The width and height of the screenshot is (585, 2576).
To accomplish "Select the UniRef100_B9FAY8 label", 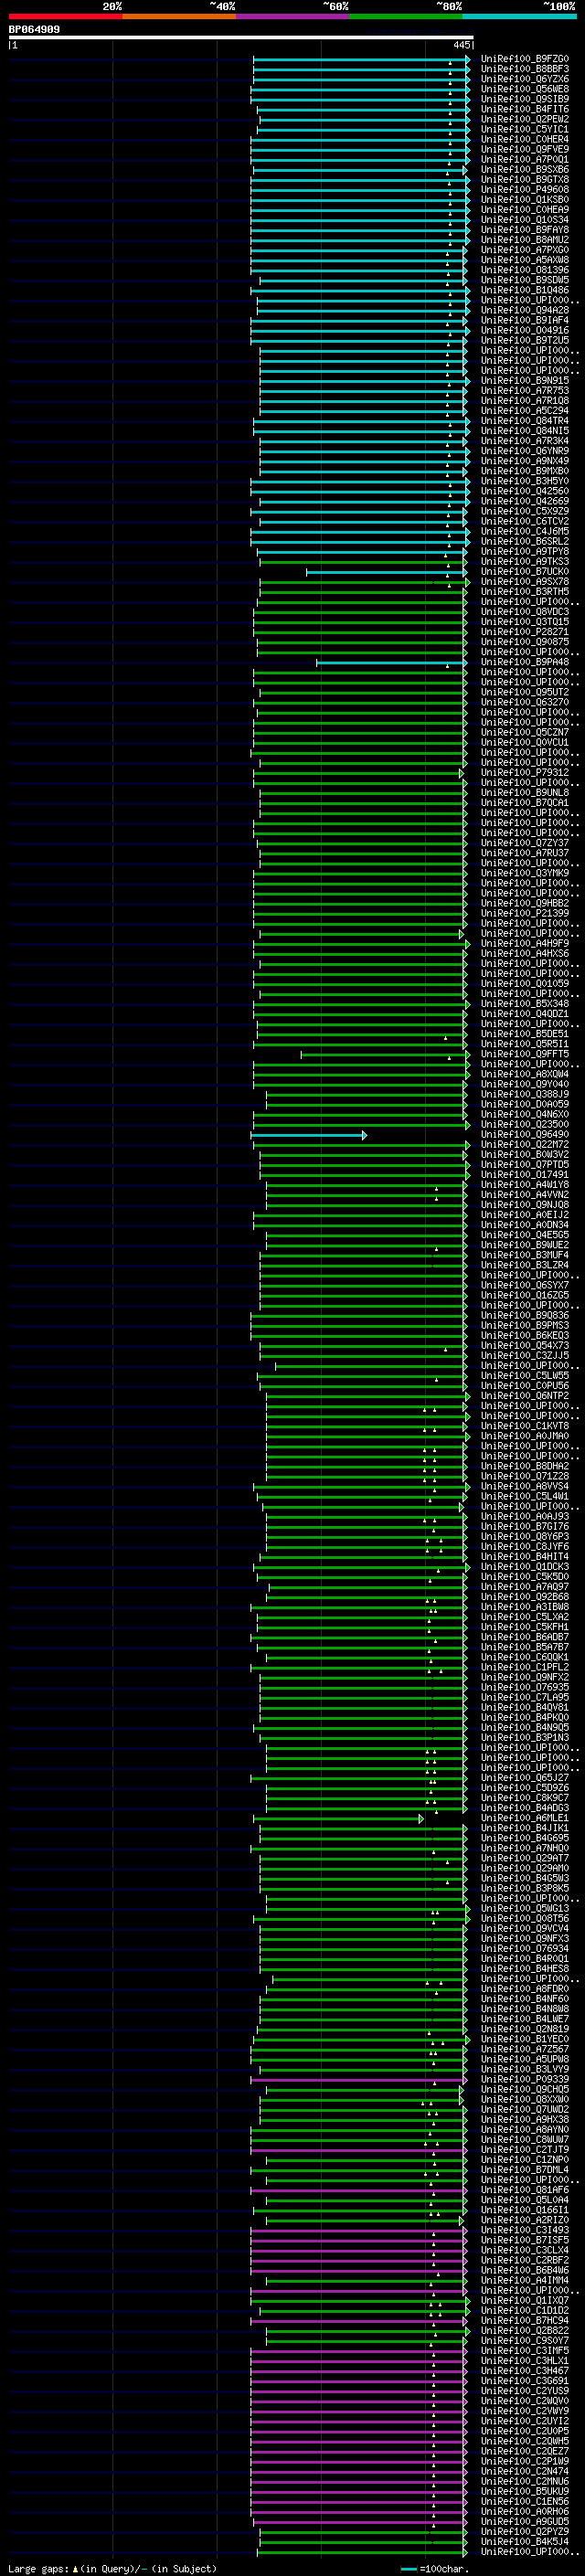I will (525, 230).
